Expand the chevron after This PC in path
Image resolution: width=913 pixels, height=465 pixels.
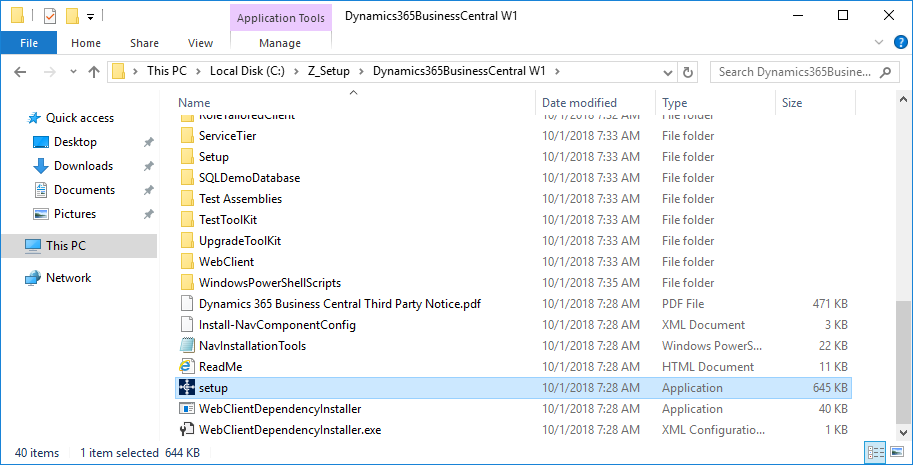tap(198, 72)
